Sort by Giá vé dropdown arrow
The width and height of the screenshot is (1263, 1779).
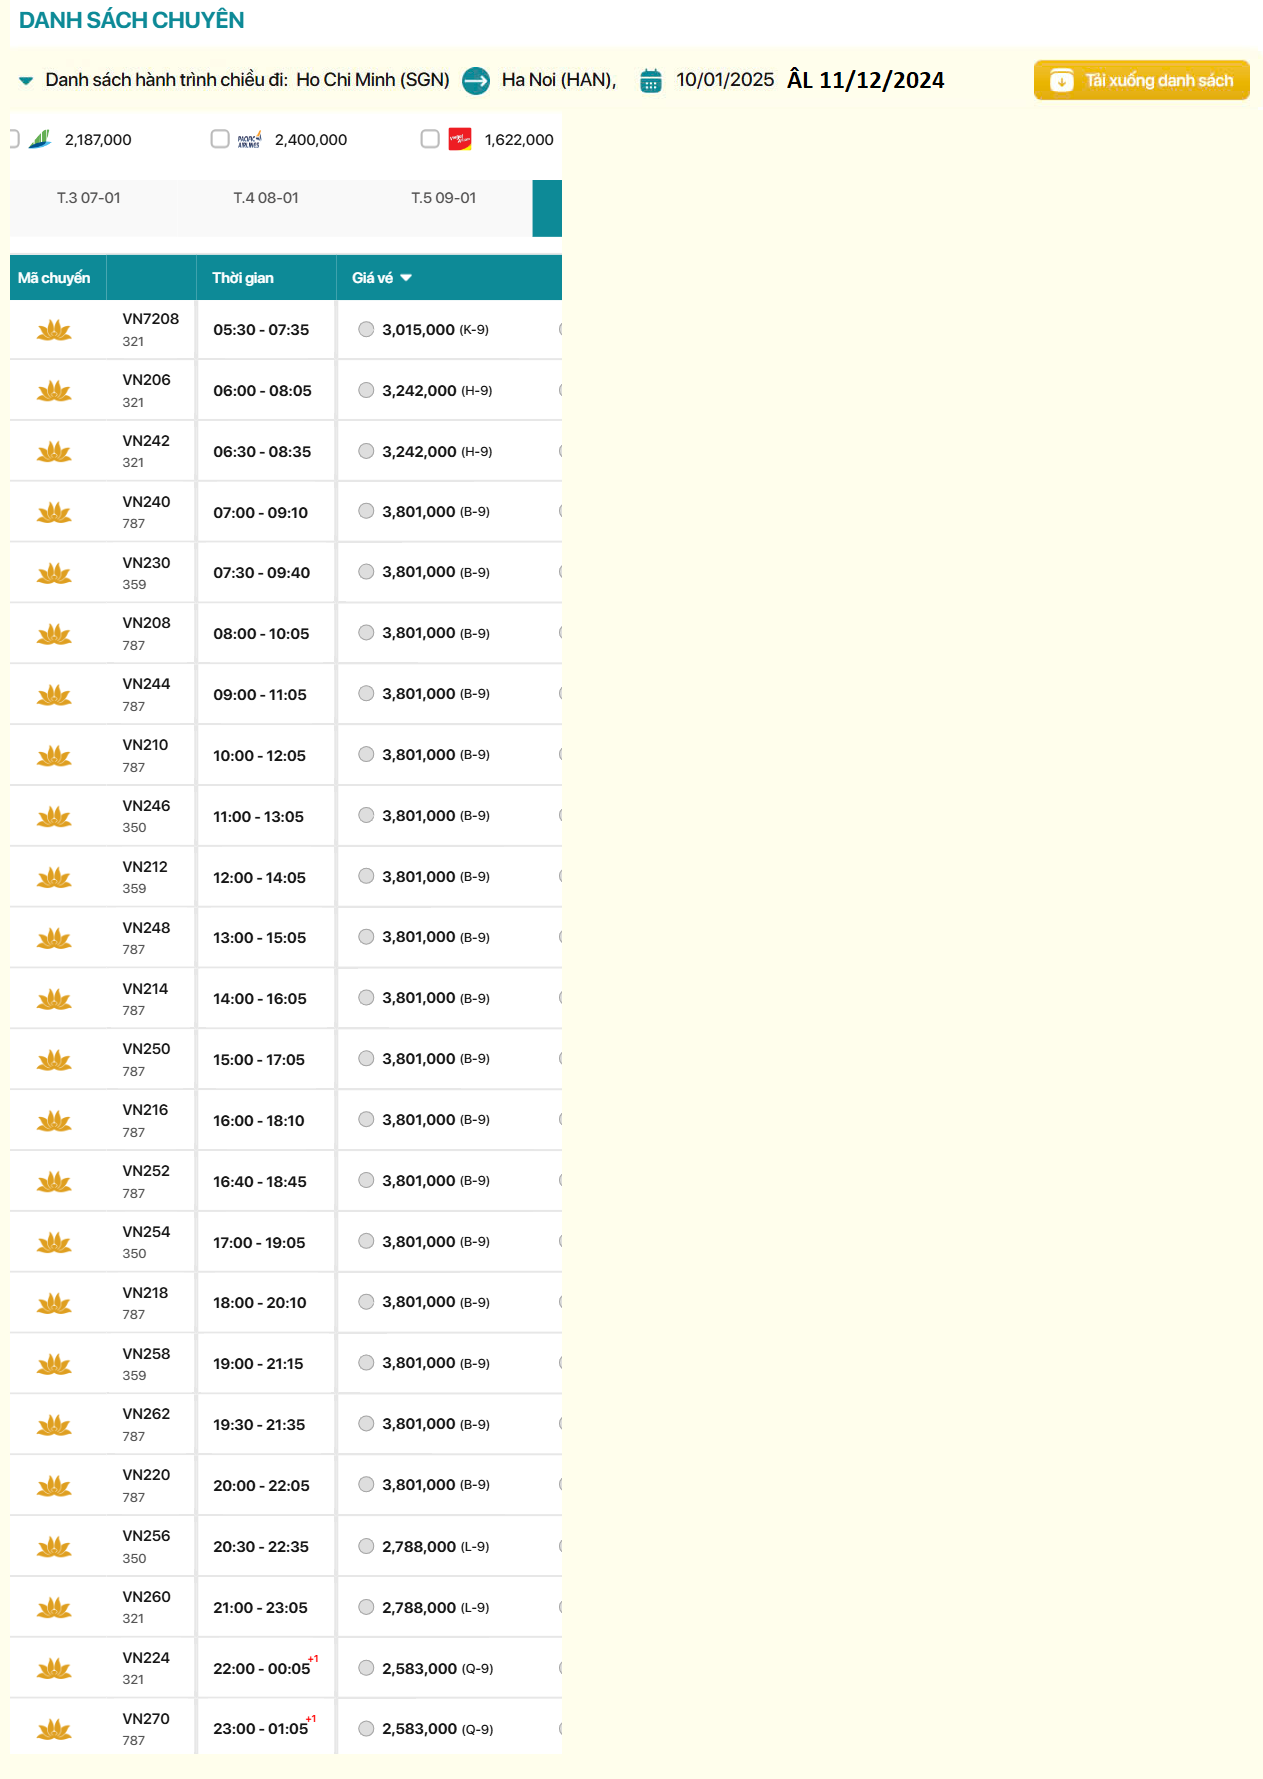(406, 278)
